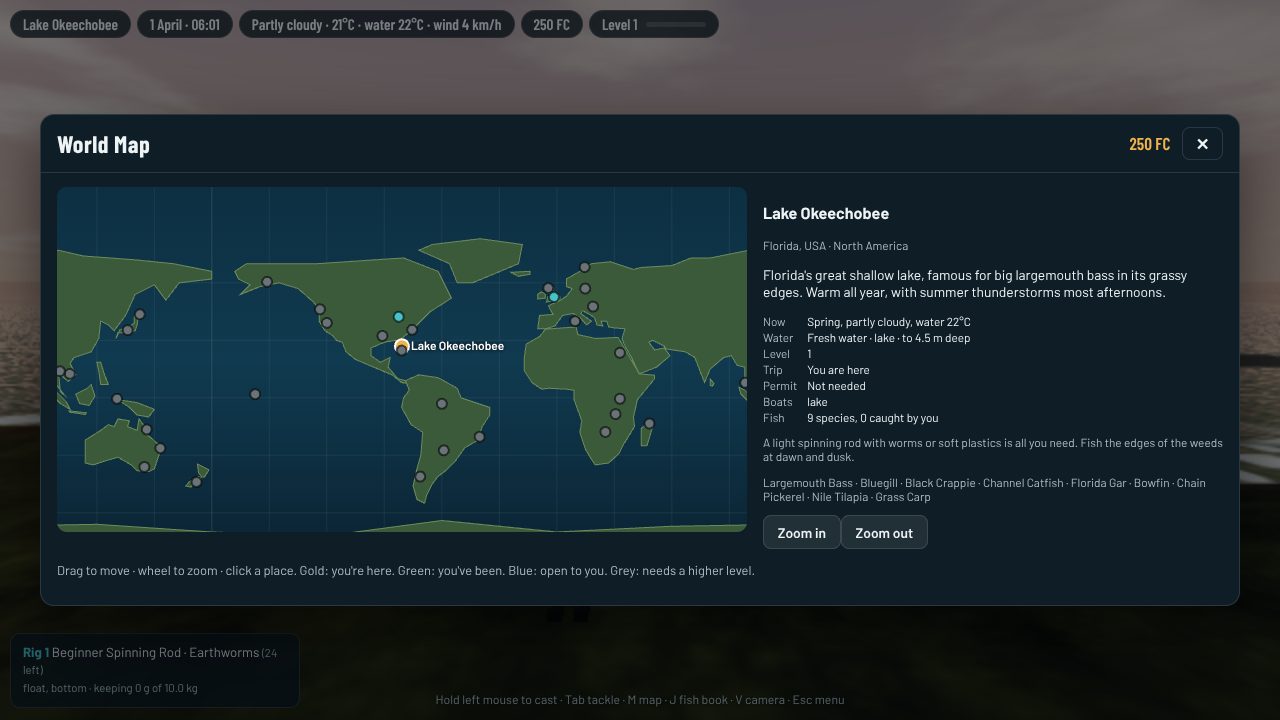Click 'Florida, USA · North America' text
The image size is (1280, 720).
click(x=835, y=246)
